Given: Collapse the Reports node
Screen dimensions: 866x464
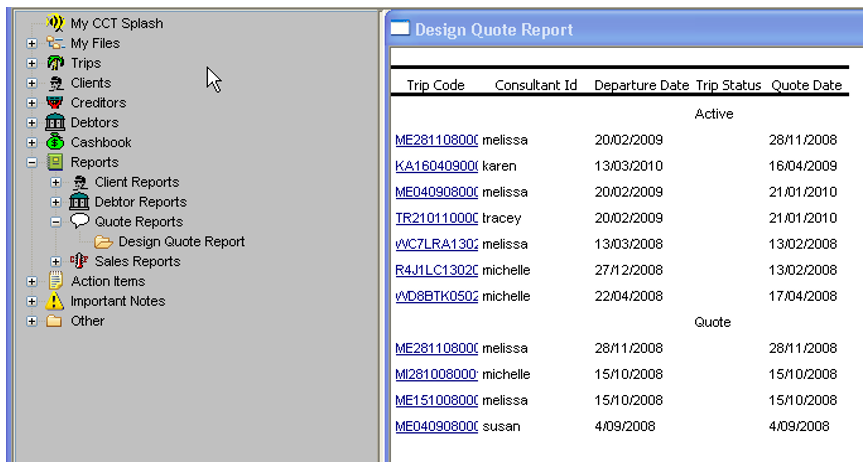Looking at the screenshot, I should 31,162.
